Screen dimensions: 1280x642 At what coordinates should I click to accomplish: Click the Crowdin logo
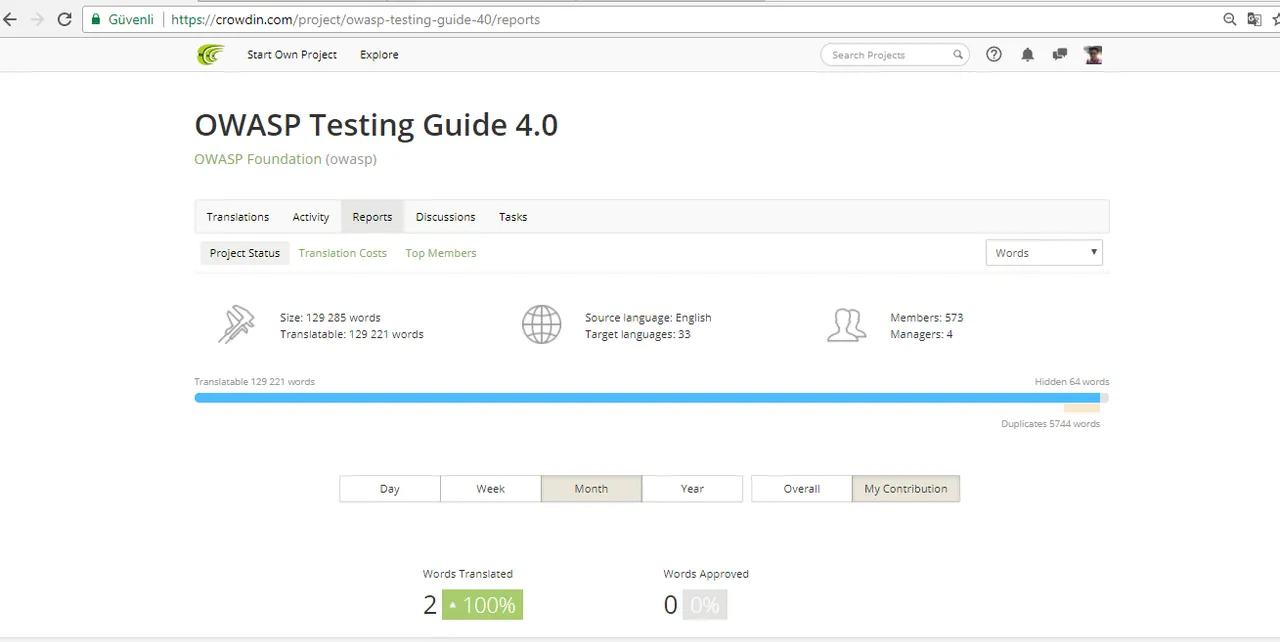[210, 55]
